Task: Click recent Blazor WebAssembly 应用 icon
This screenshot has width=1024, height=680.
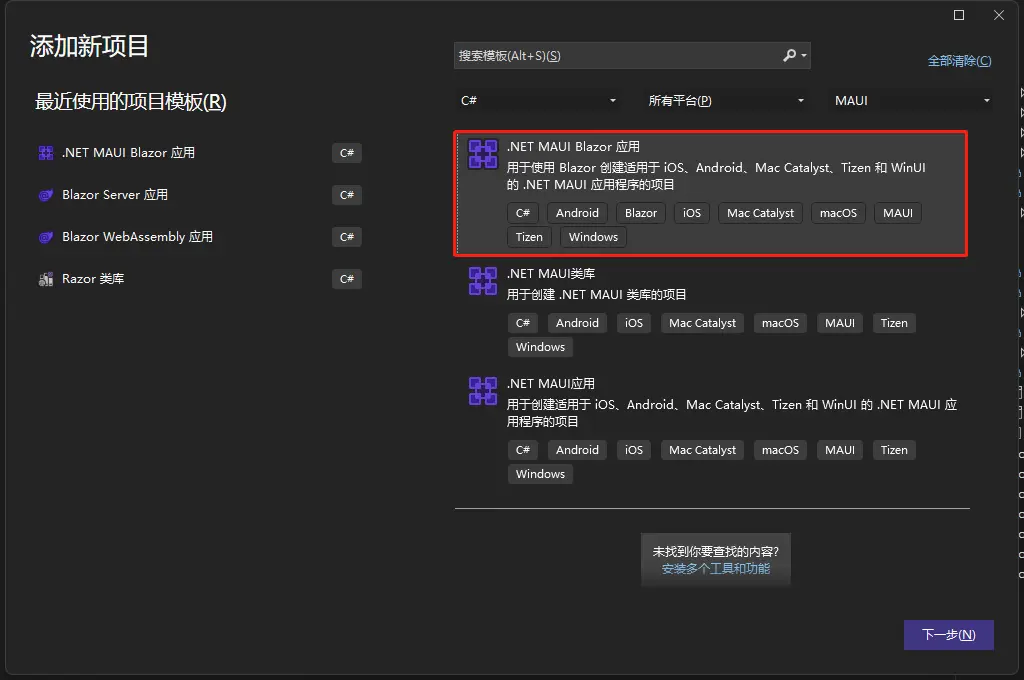Action: tap(46, 237)
